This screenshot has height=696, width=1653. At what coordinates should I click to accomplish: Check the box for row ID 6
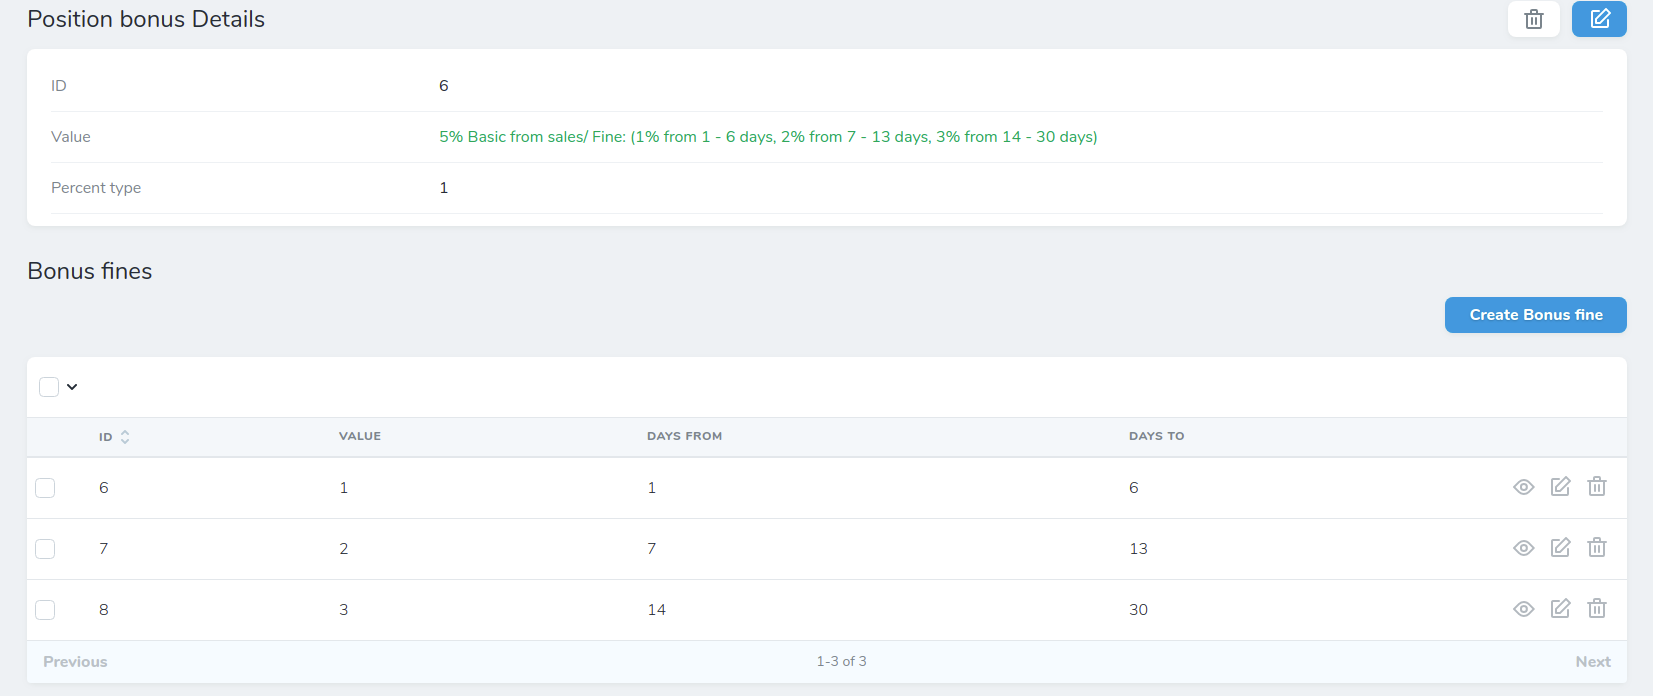(45, 488)
